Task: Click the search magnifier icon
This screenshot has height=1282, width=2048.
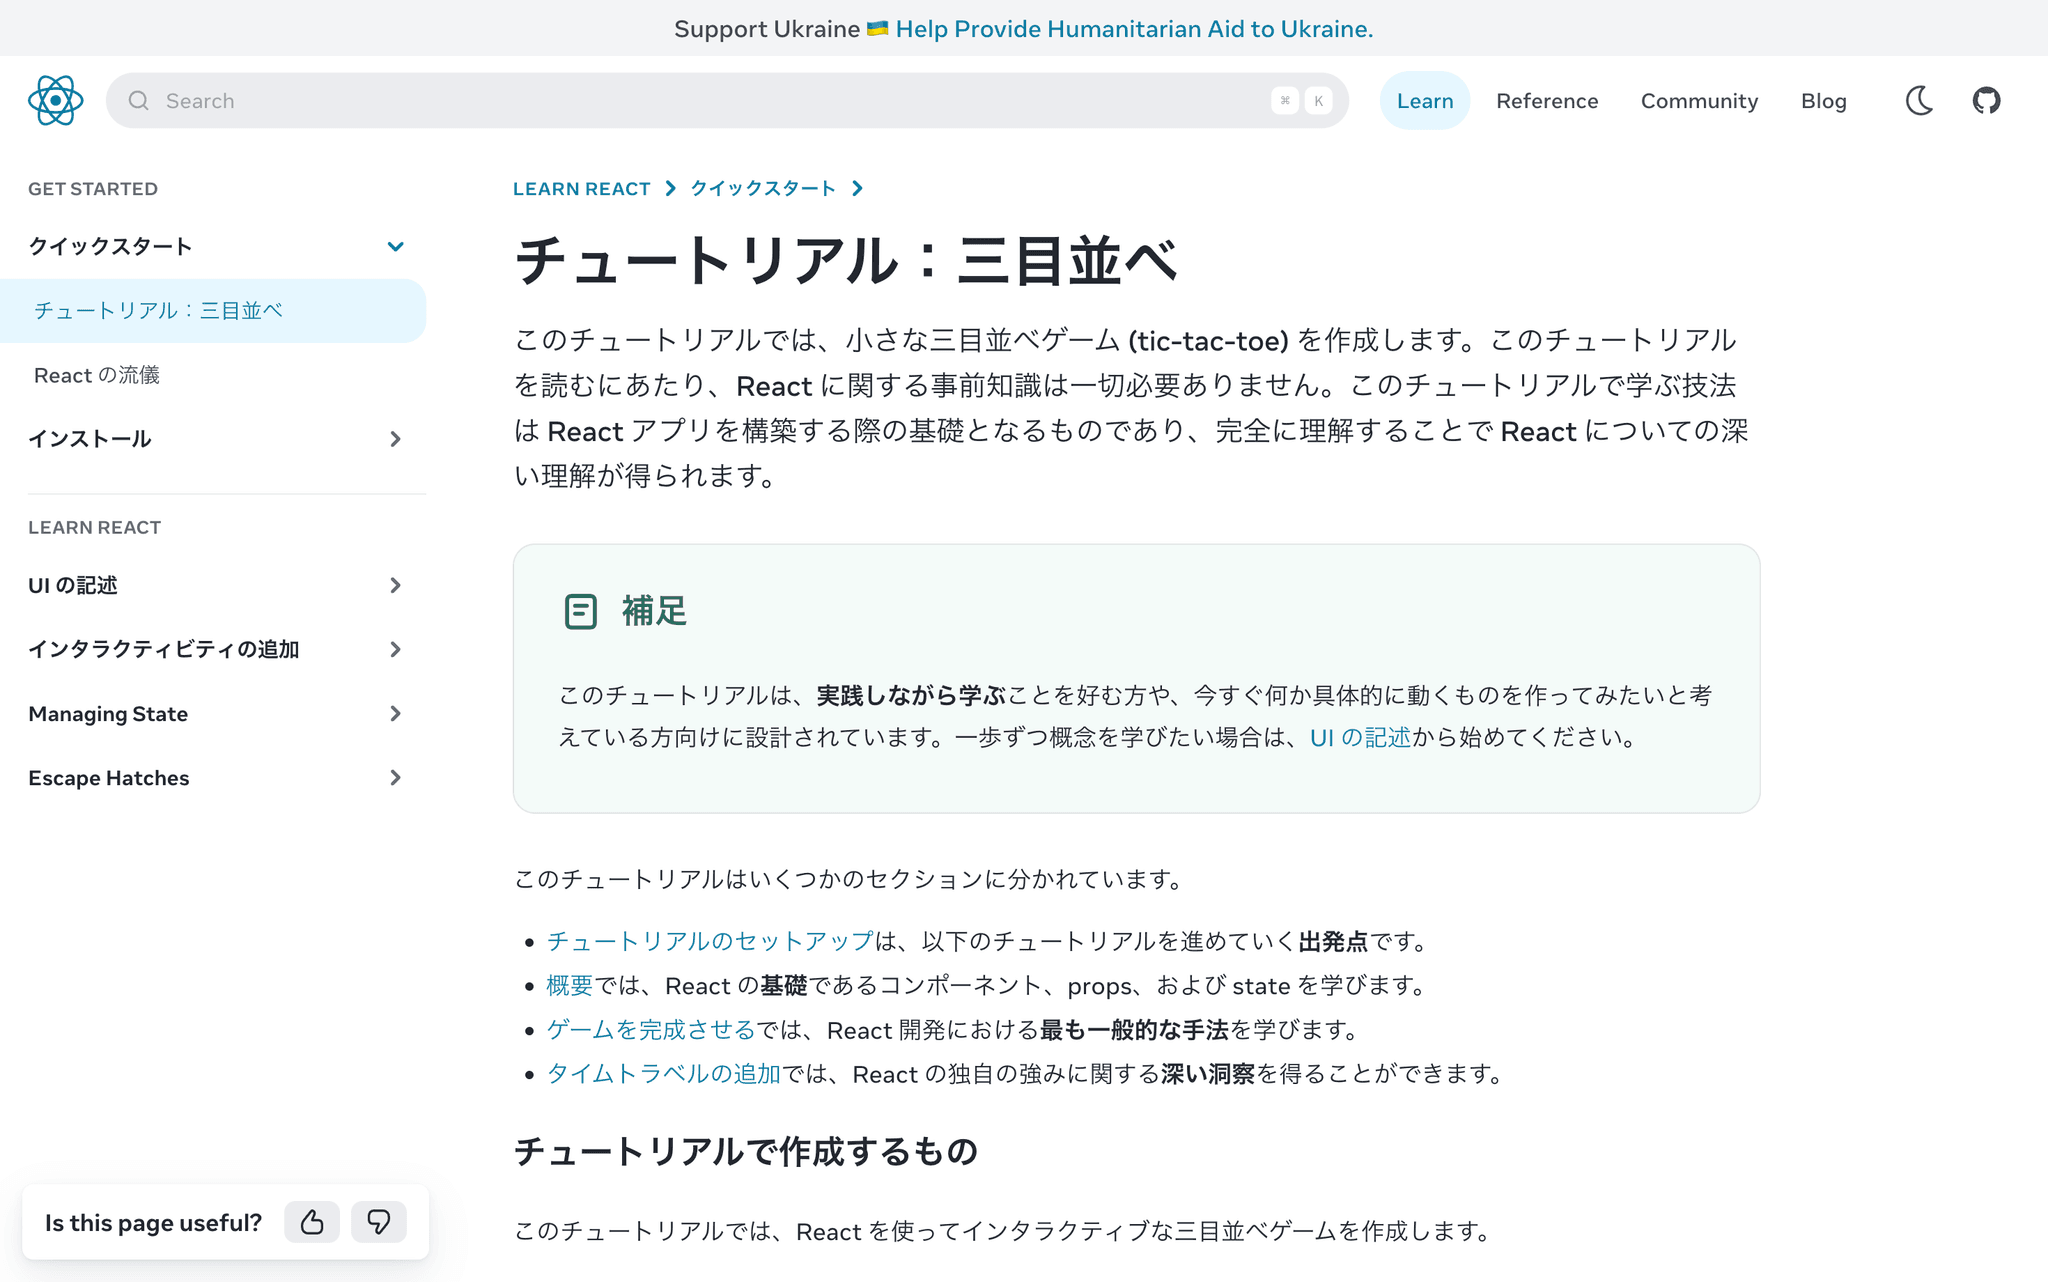Action: [x=139, y=101]
